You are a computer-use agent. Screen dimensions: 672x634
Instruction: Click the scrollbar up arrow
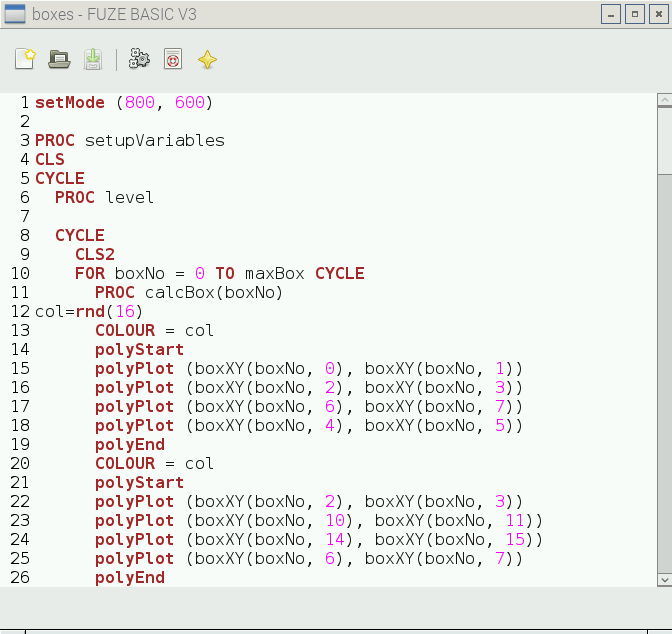coord(664,100)
